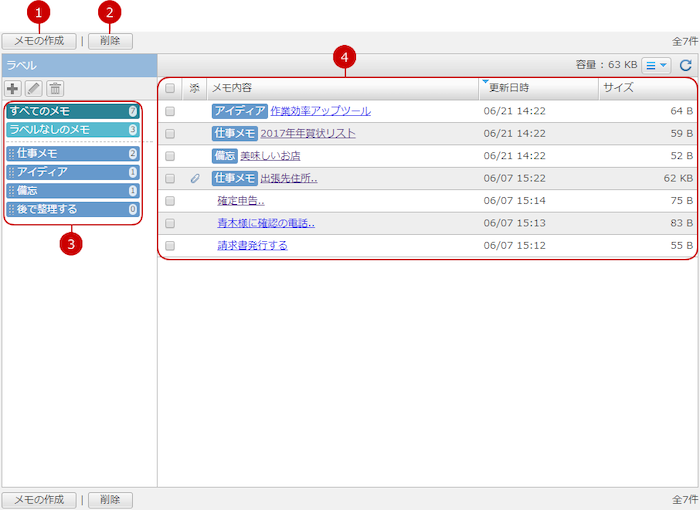Click the 仕事メモ label drag handle
The image size is (700, 510).
point(11,154)
